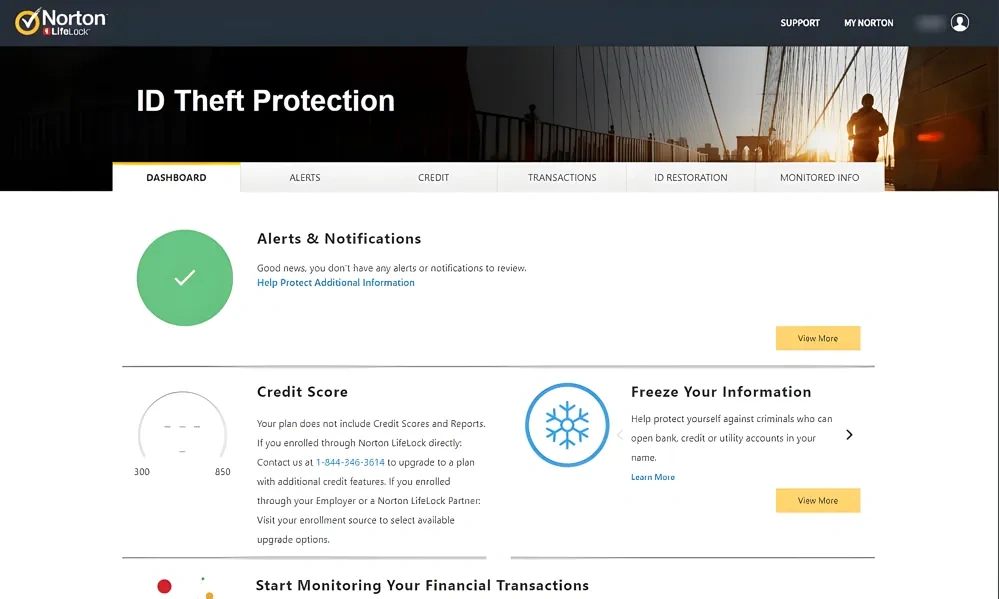The image size is (999, 599).
Task: Click the green checkmark alerts status icon
Action: [x=185, y=278]
